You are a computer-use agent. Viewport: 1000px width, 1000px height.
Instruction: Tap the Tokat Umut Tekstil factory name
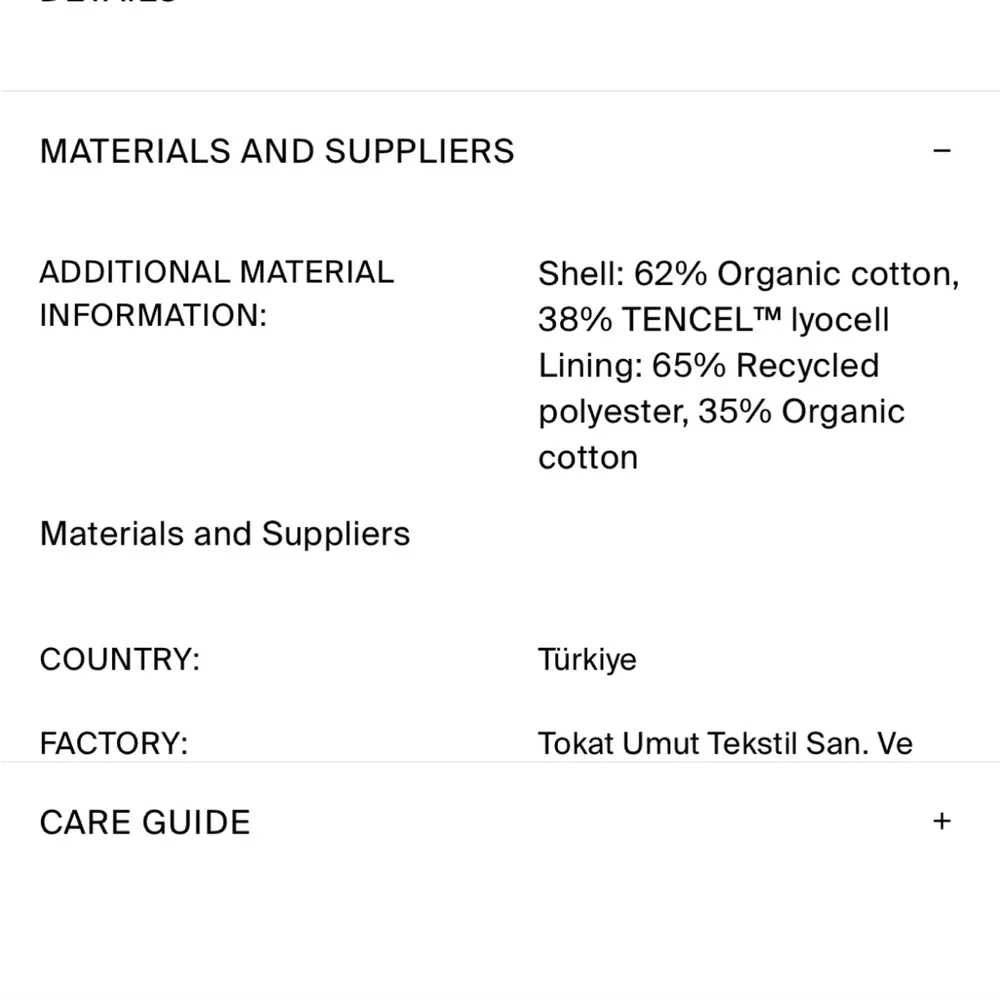[725, 743]
